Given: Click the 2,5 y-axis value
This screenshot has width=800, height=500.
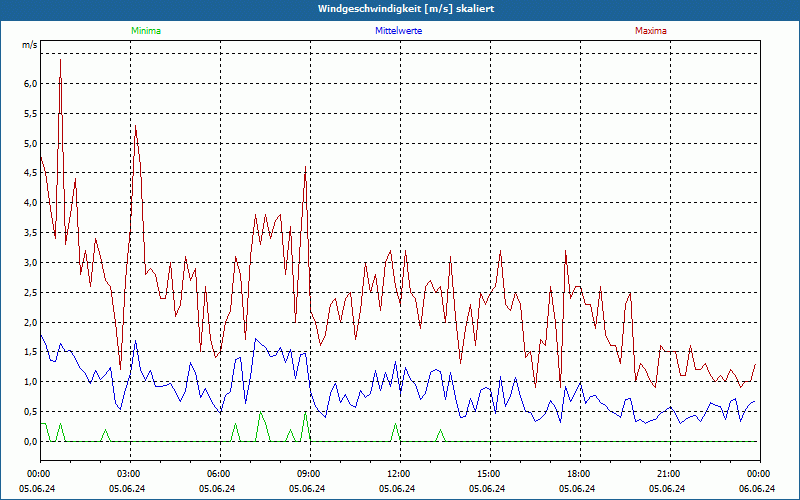Looking at the screenshot, I should (x=32, y=292).
